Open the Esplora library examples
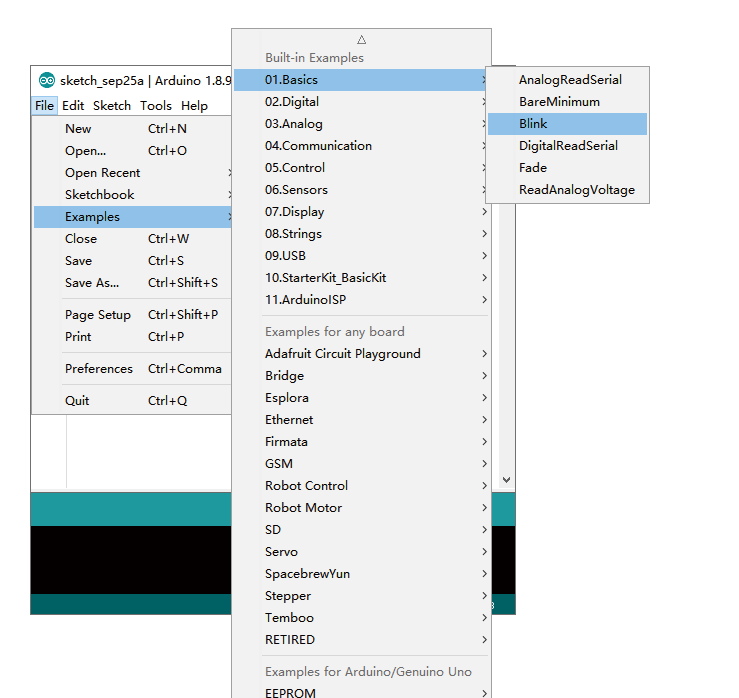Screen dimensions: 739x698 pos(361,398)
